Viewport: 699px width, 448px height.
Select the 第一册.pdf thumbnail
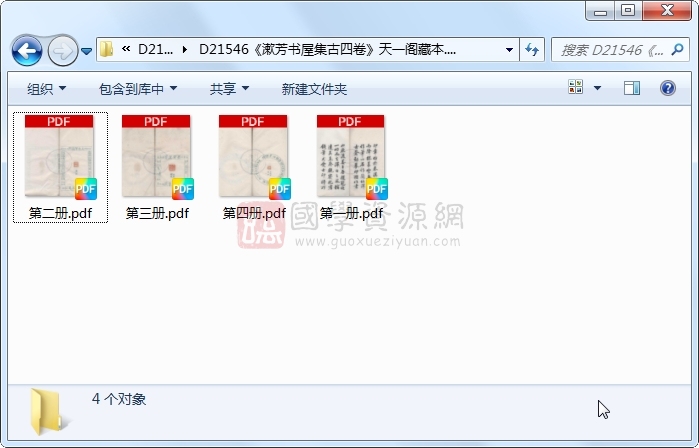click(x=351, y=156)
